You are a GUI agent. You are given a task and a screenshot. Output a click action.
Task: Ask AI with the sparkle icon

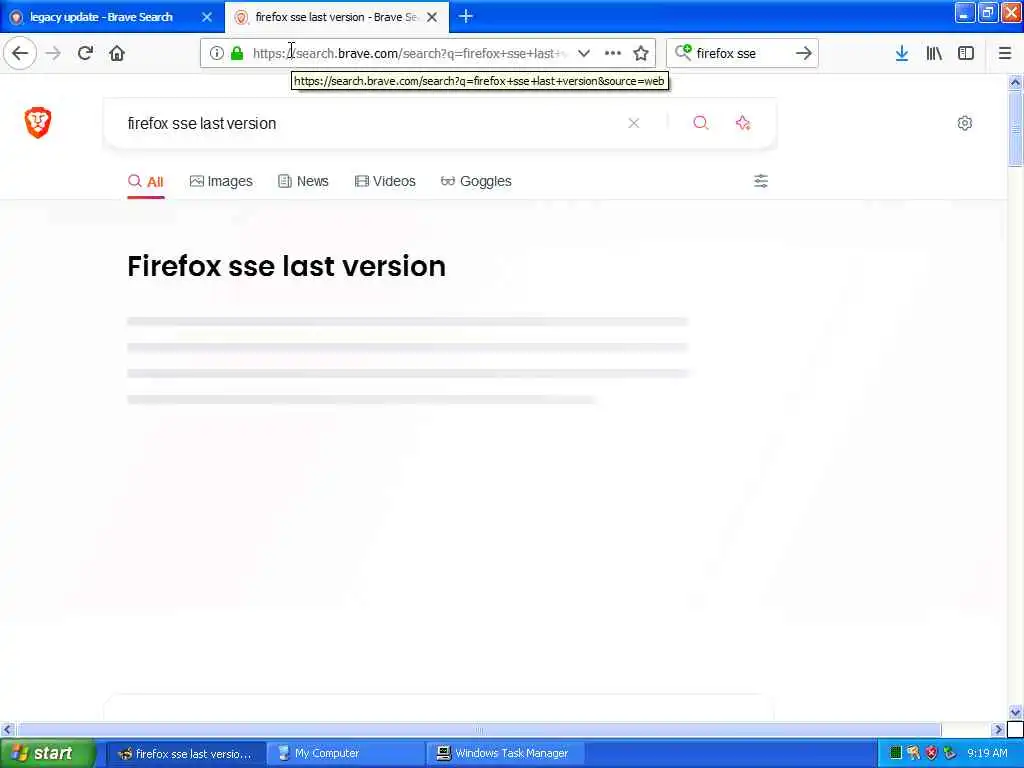pos(743,123)
